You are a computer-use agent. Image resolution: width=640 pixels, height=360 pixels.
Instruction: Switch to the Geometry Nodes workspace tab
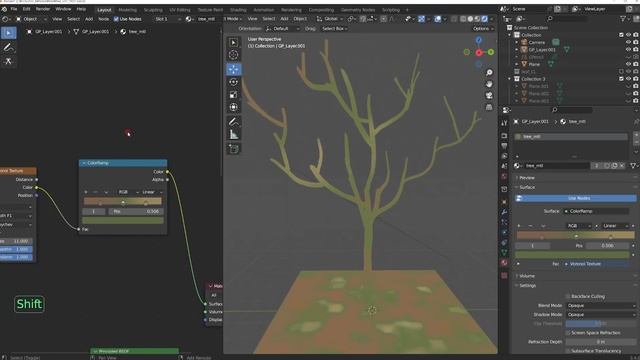[358, 10]
